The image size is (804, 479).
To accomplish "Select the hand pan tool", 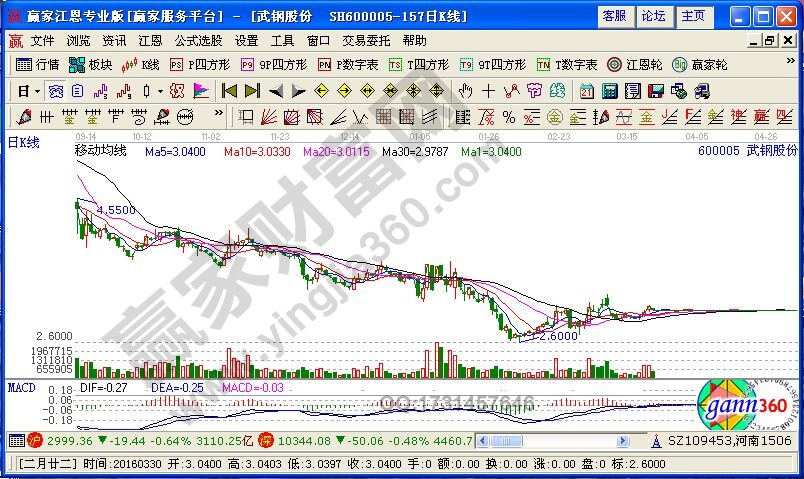I will (464, 90).
